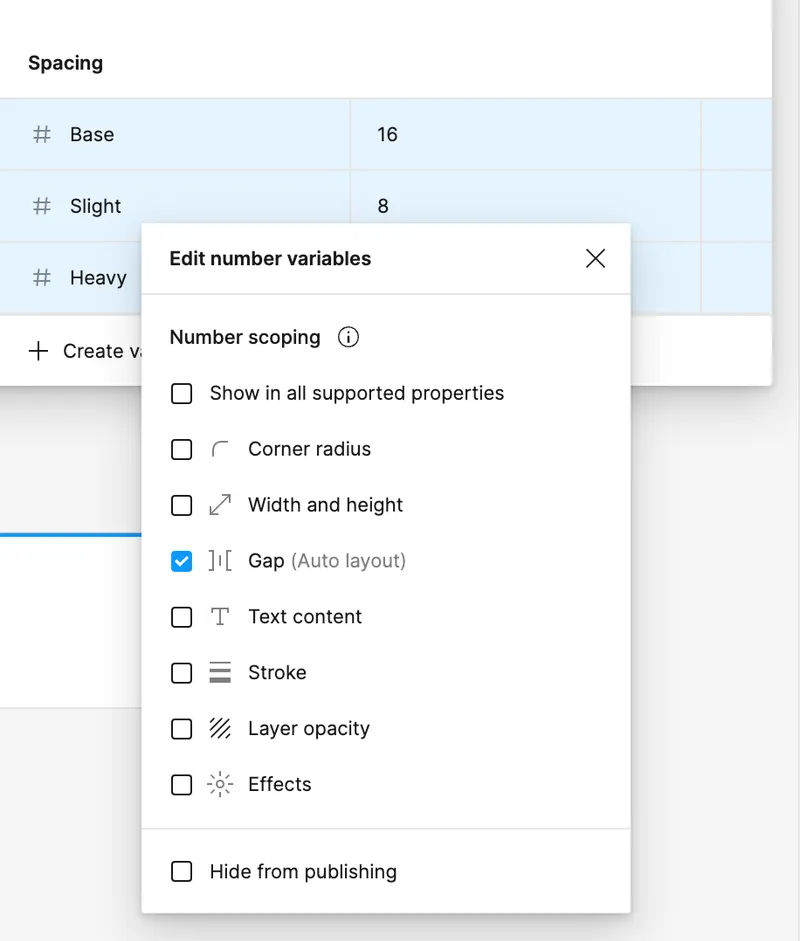Click the Effects sun icon
The height and width of the screenshot is (941, 800).
pyautogui.click(x=220, y=784)
